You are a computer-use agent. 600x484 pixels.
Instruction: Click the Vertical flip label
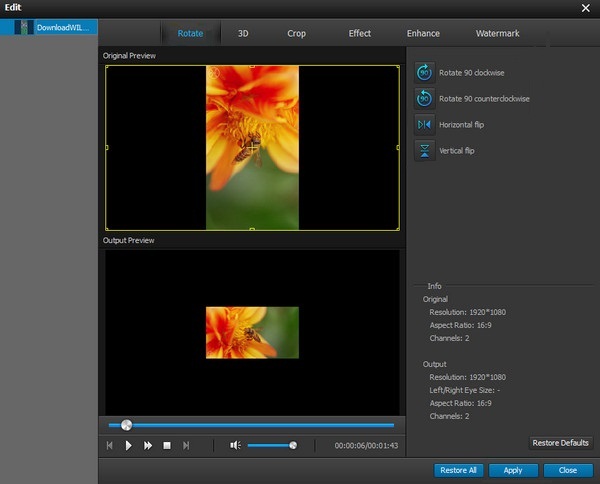pyautogui.click(x=457, y=151)
